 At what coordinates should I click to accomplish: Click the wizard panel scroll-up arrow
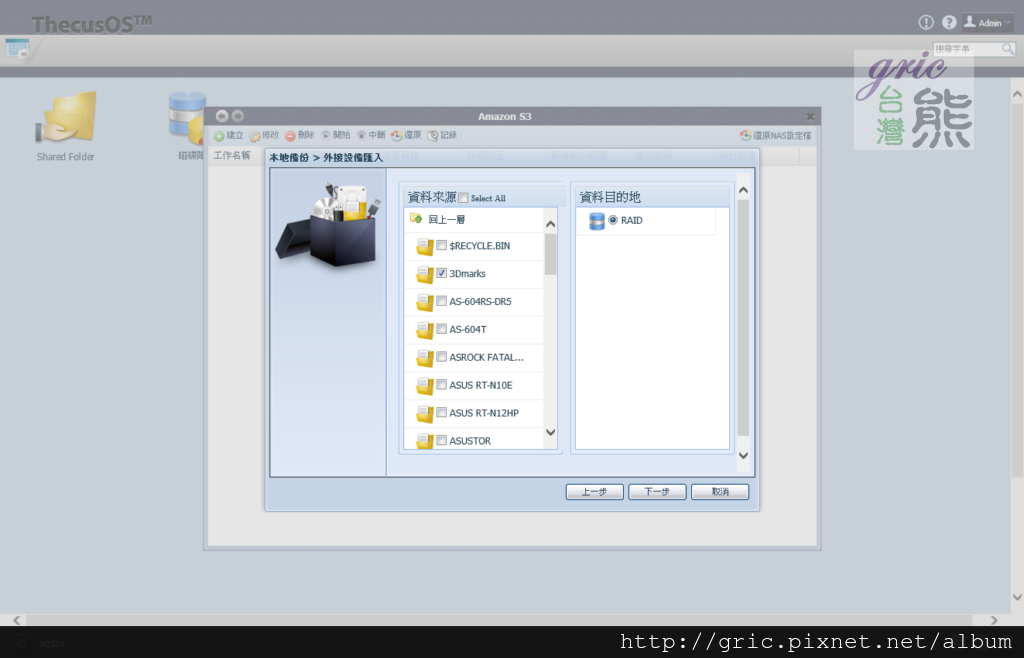743,190
